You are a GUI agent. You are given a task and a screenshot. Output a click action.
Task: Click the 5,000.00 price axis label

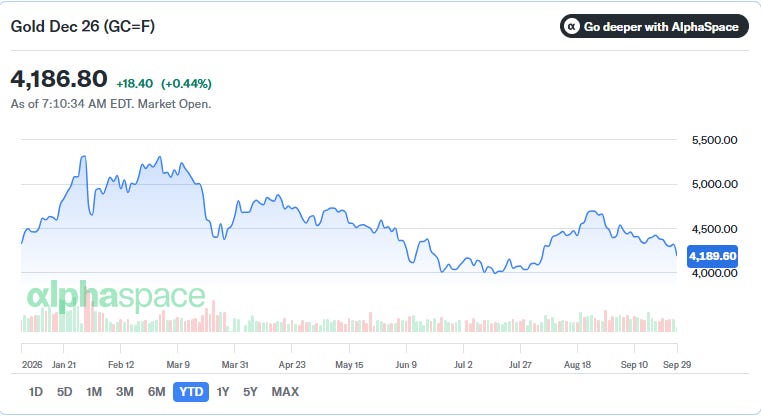click(x=714, y=184)
